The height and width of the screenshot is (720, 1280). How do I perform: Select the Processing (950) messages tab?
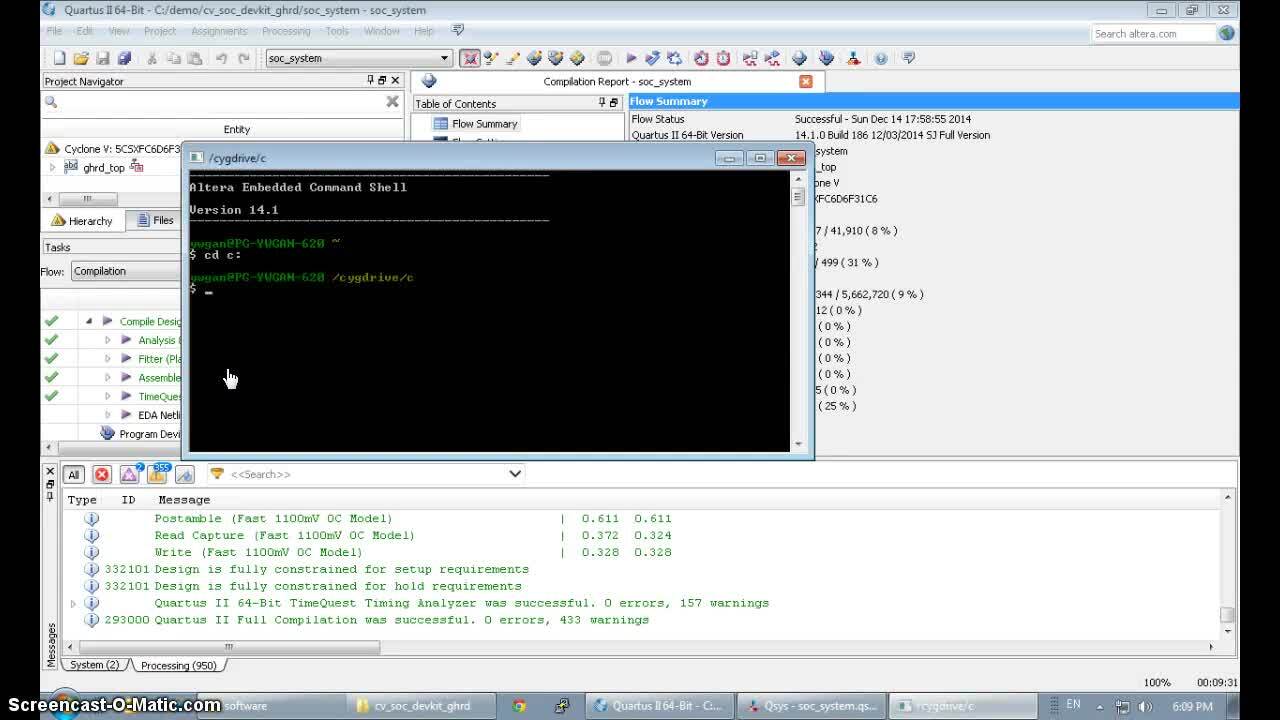pyautogui.click(x=178, y=665)
